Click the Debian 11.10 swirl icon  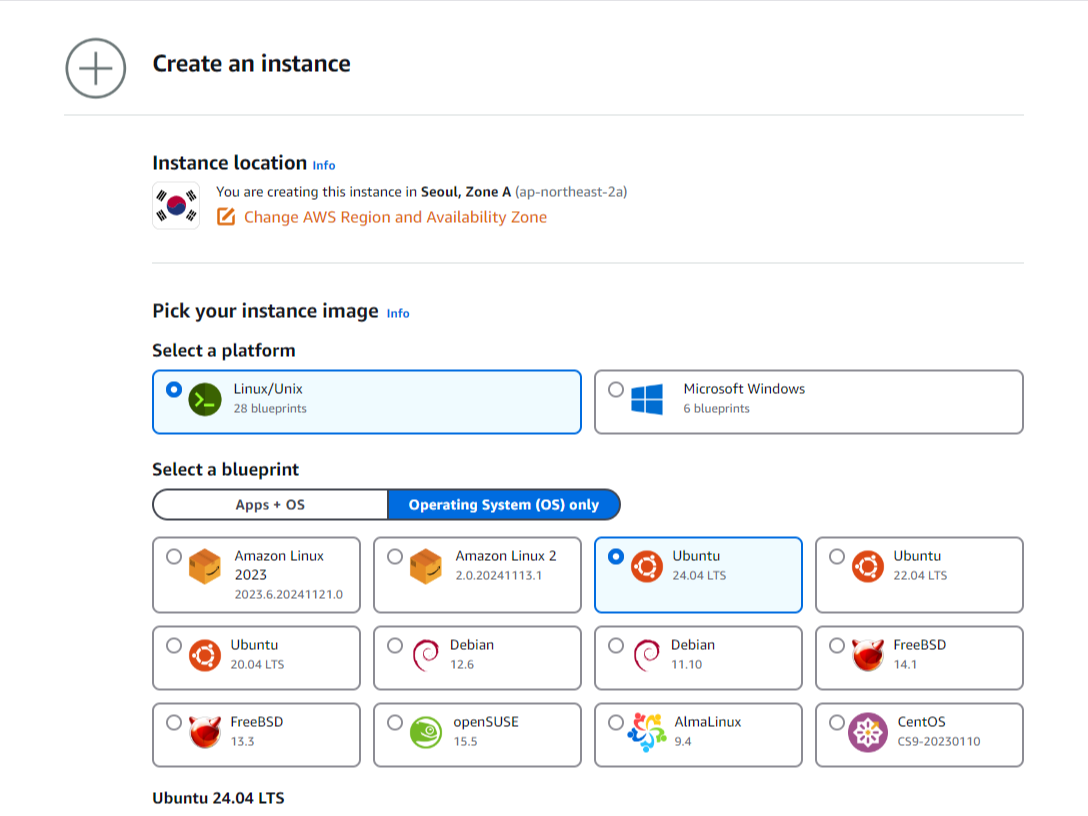coord(647,656)
